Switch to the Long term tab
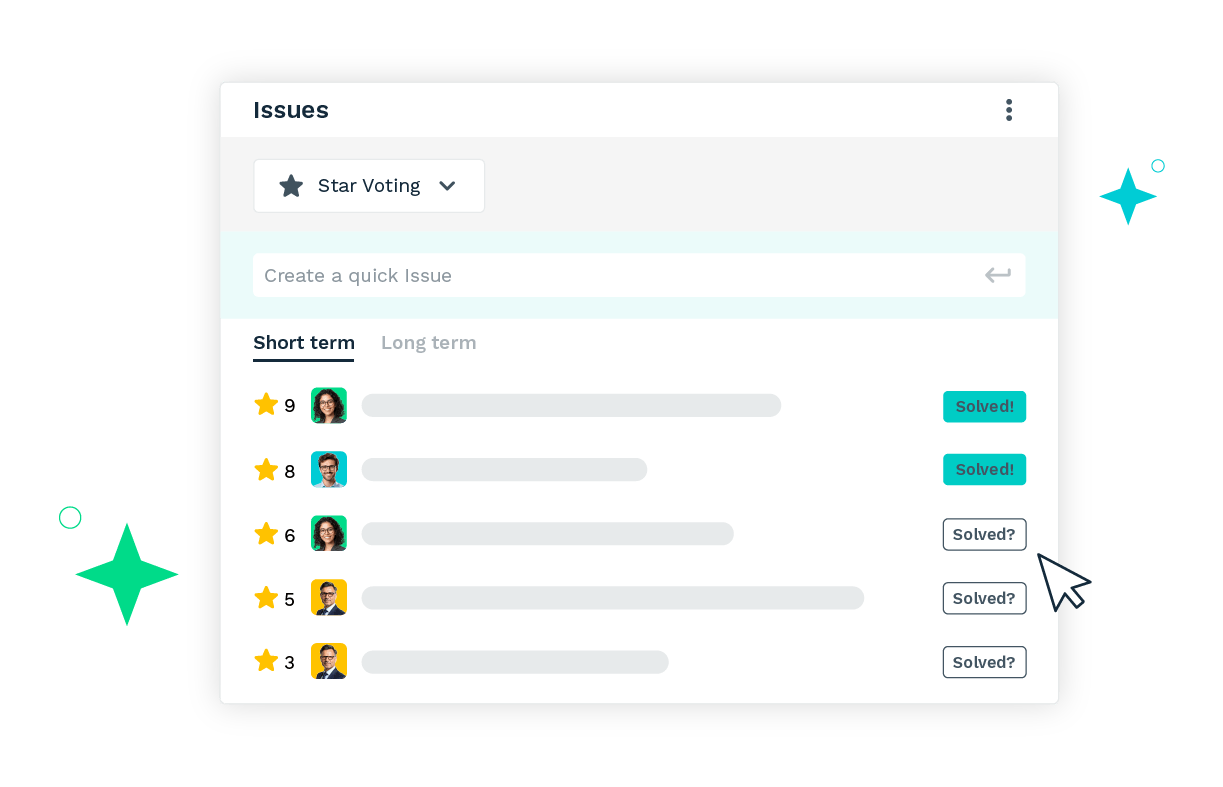The width and height of the screenshot is (1223, 787). (428, 343)
